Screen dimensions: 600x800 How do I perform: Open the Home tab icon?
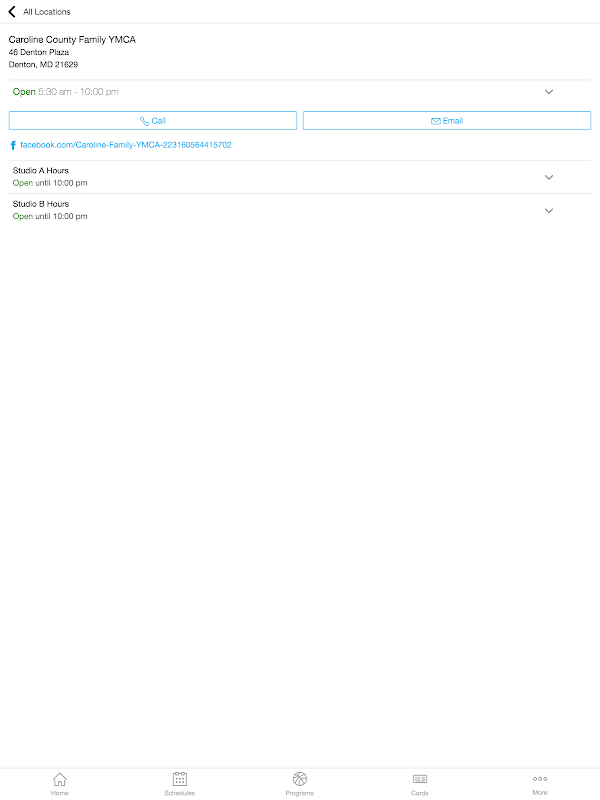click(60, 779)
